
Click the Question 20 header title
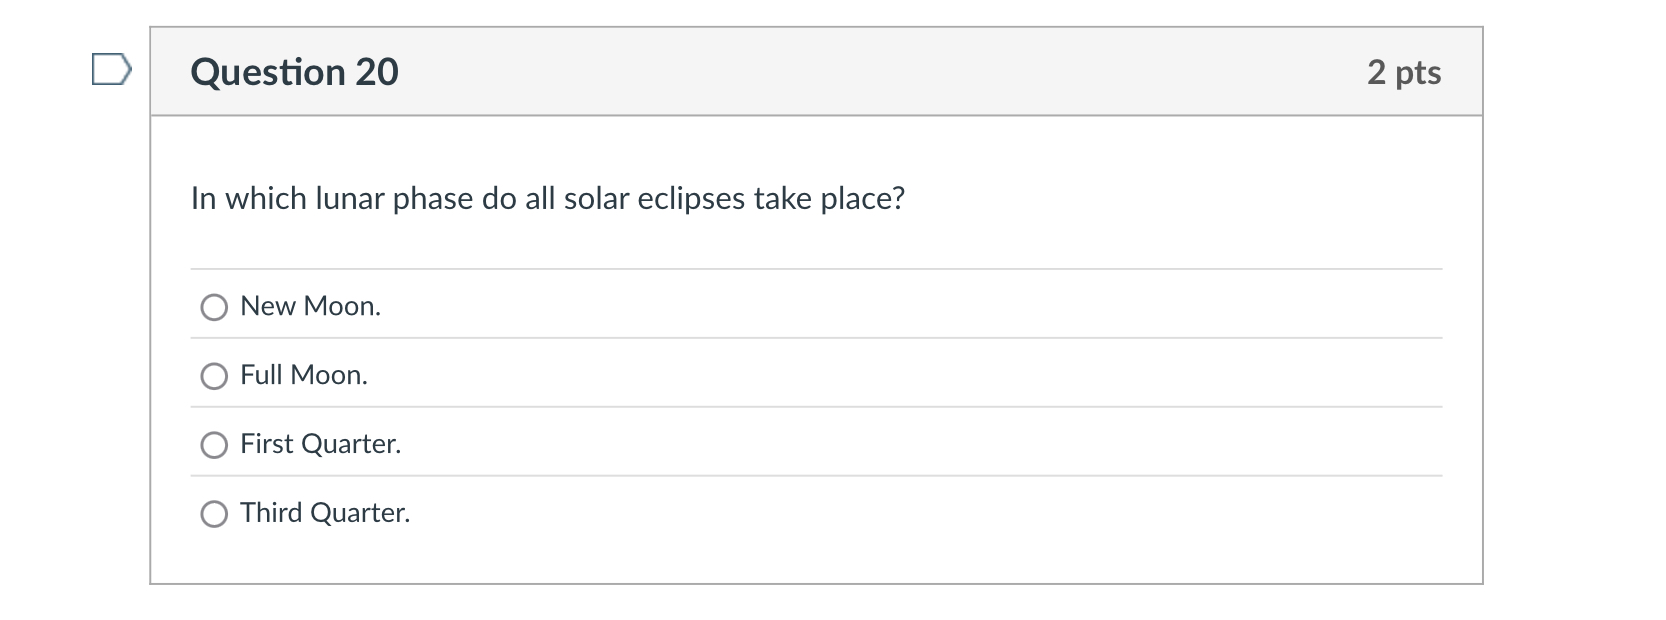click(296, 71)
